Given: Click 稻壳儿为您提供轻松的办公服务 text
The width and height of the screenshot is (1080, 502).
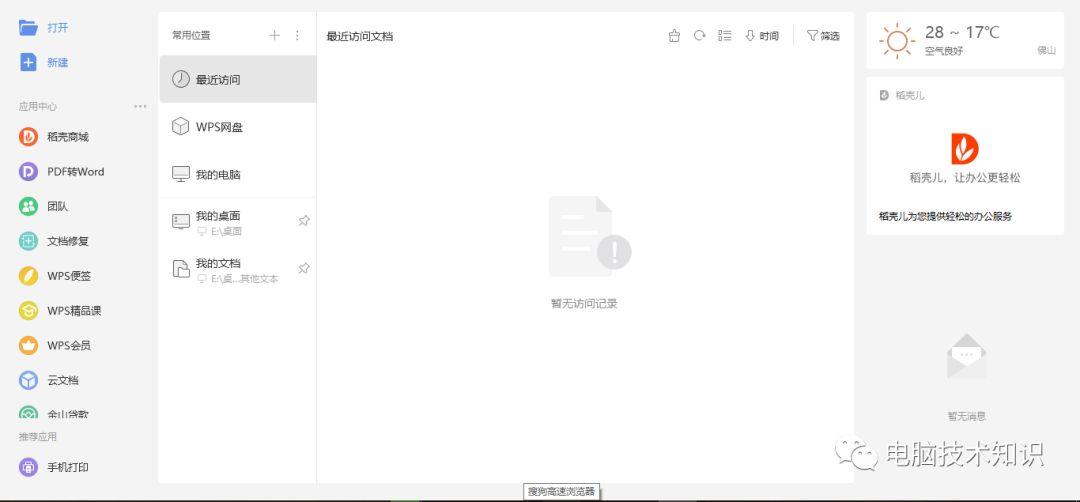Looking at the screenshot, I should coord(946,216).
